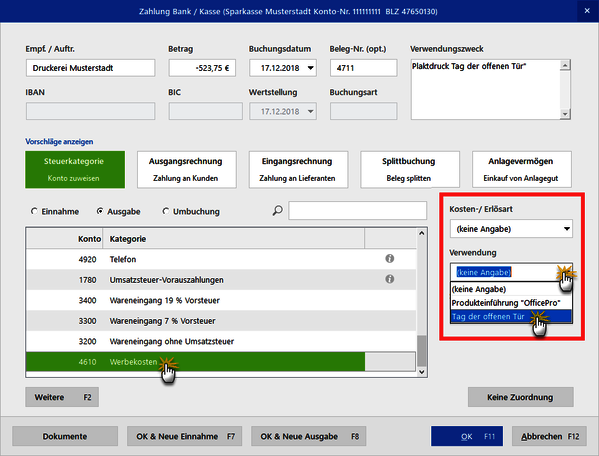Click the category list scrollbar thumb
Image resolution: width=599 pixels, height=456 pixels.
[x=421, y=351]
